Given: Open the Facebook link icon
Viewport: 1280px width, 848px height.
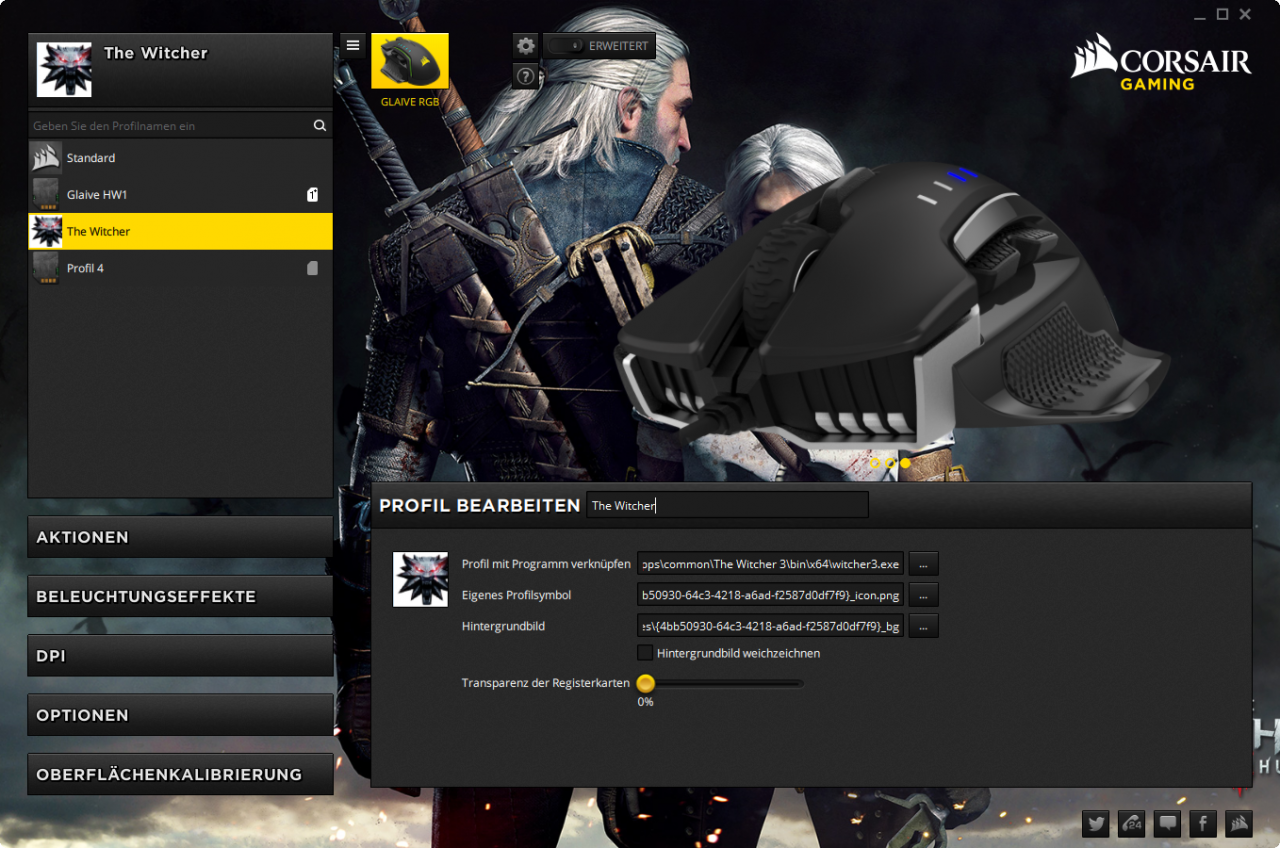Looking at the screenshot, I should [x=1203, y=824].
